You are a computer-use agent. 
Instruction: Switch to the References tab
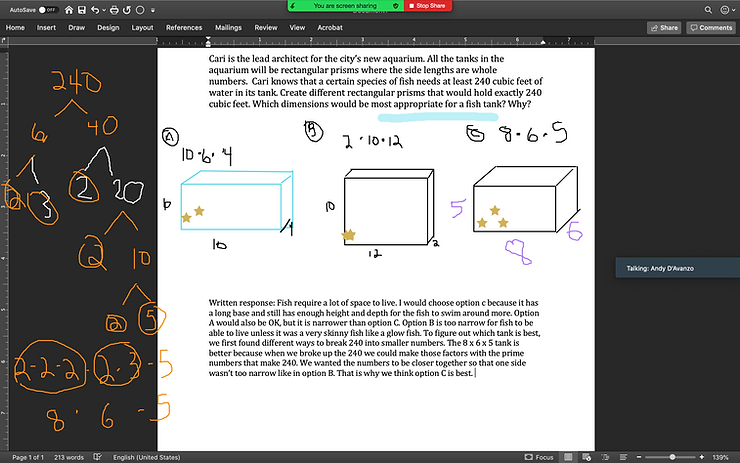coord(183,27)
